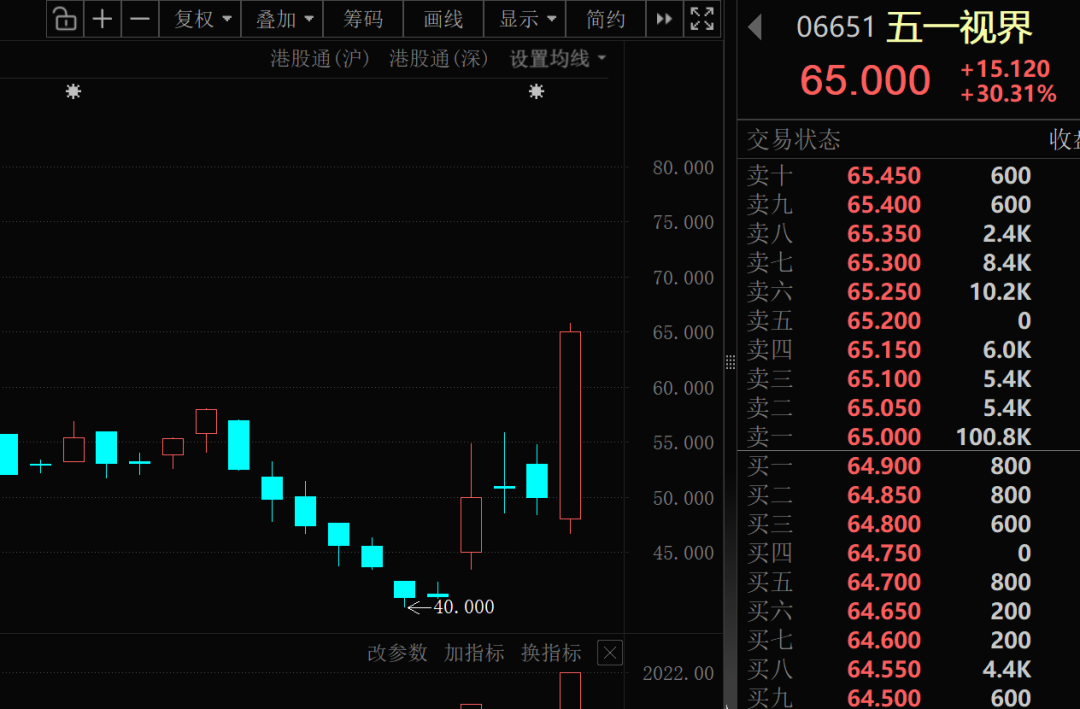Screen dimensions: 1080x709
Task: Select the 港股通(沪) tab
Action: coord(320,59)
